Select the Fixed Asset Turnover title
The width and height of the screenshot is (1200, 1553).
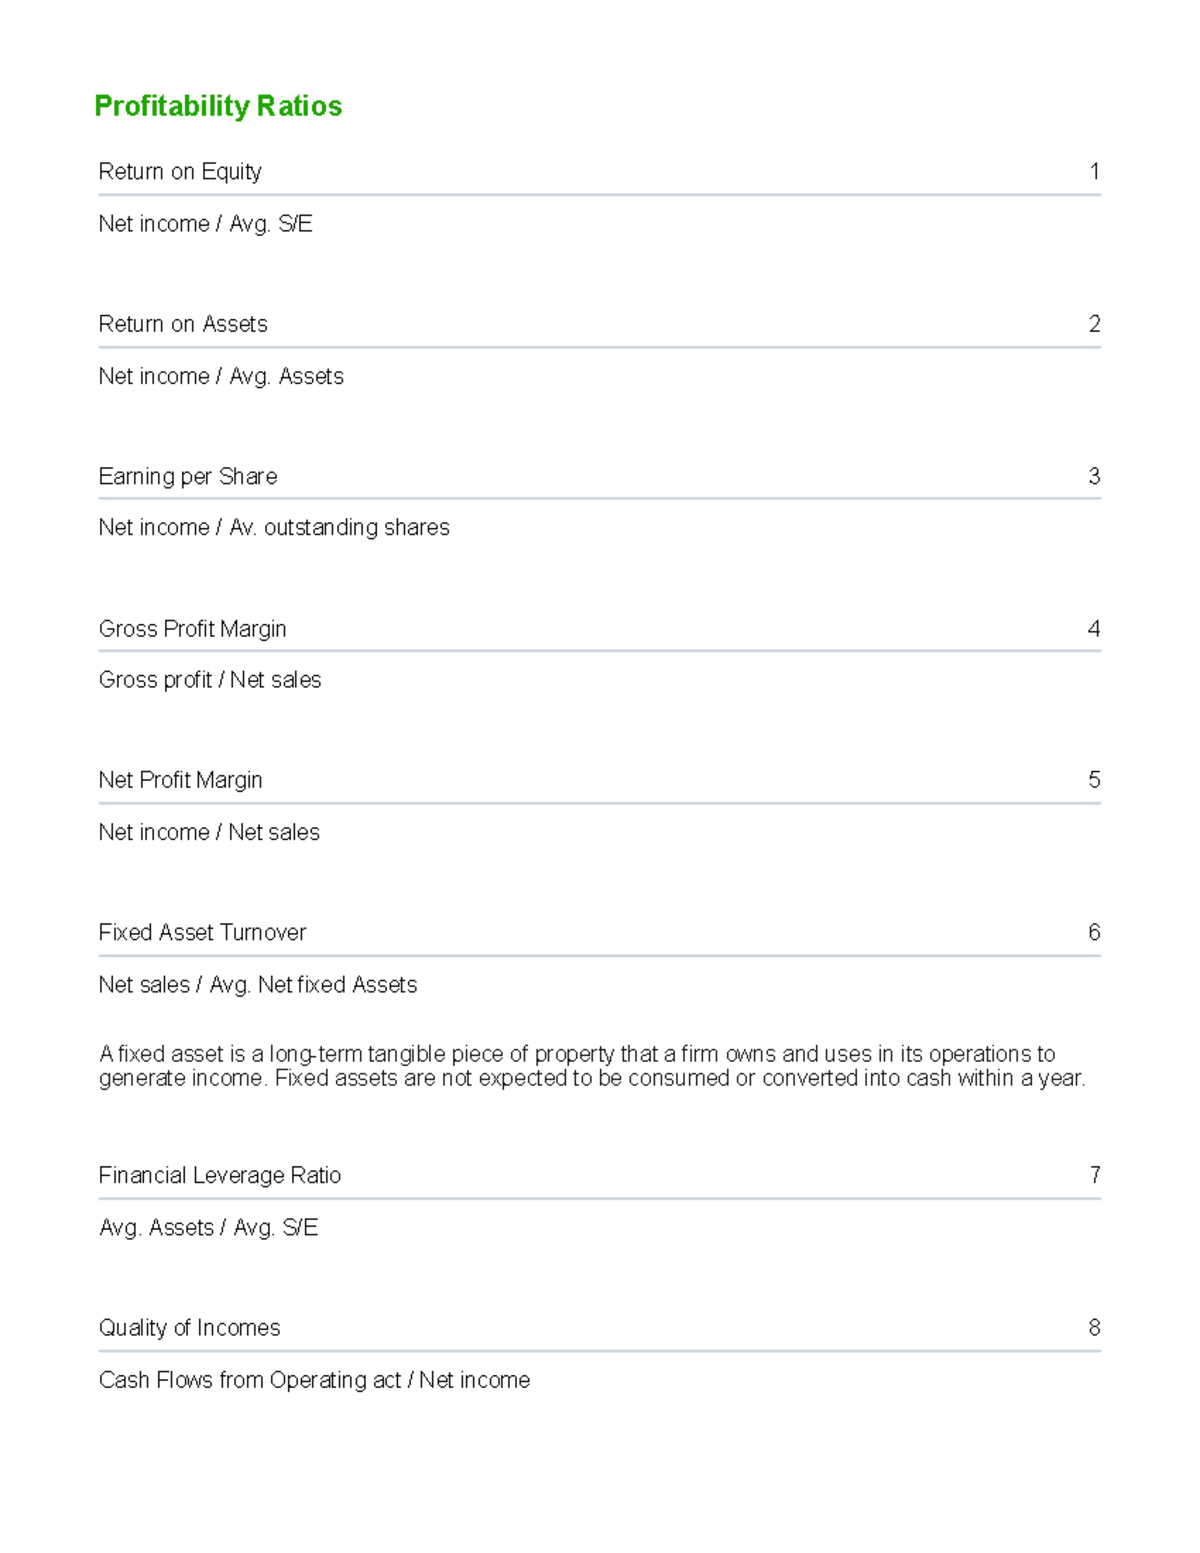coord(202,932)
